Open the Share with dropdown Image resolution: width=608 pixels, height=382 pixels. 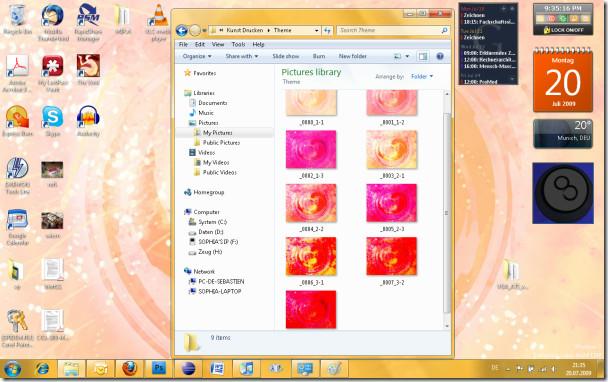242,56
